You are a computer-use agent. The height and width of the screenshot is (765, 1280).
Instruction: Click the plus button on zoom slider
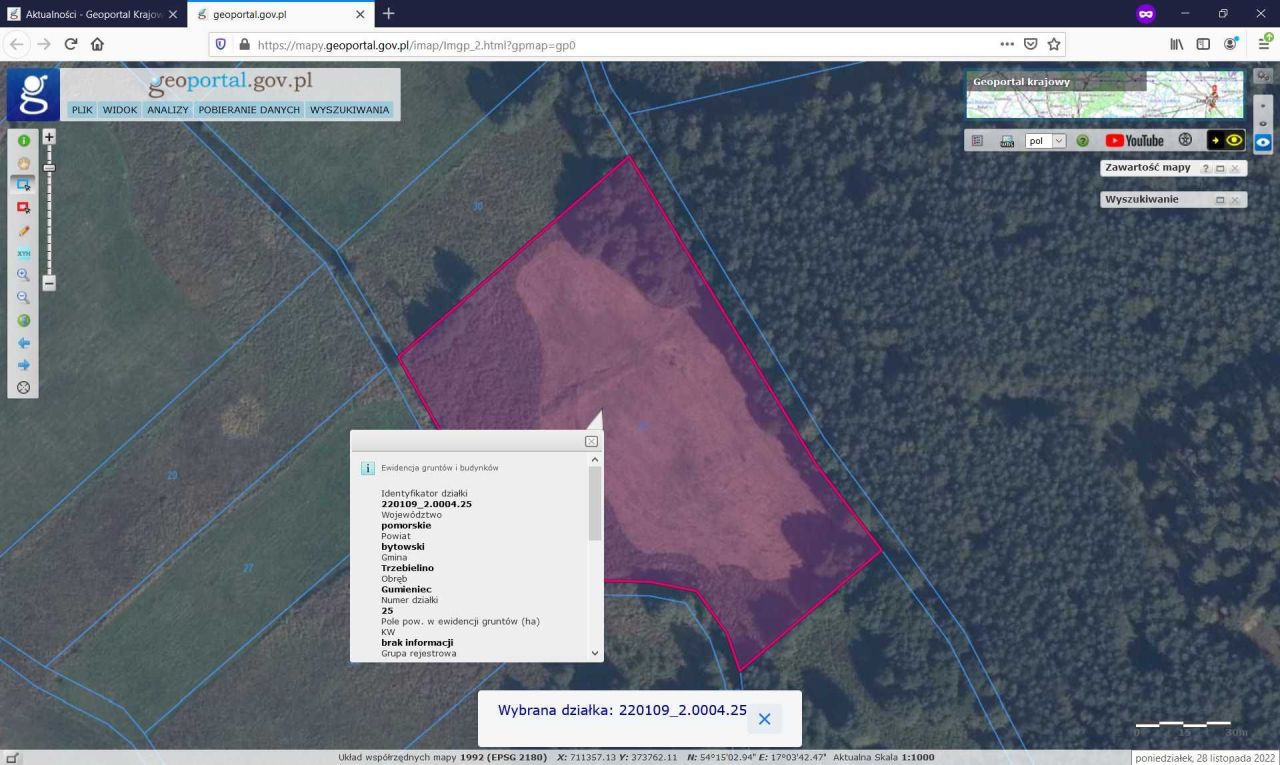coord(49,137)
